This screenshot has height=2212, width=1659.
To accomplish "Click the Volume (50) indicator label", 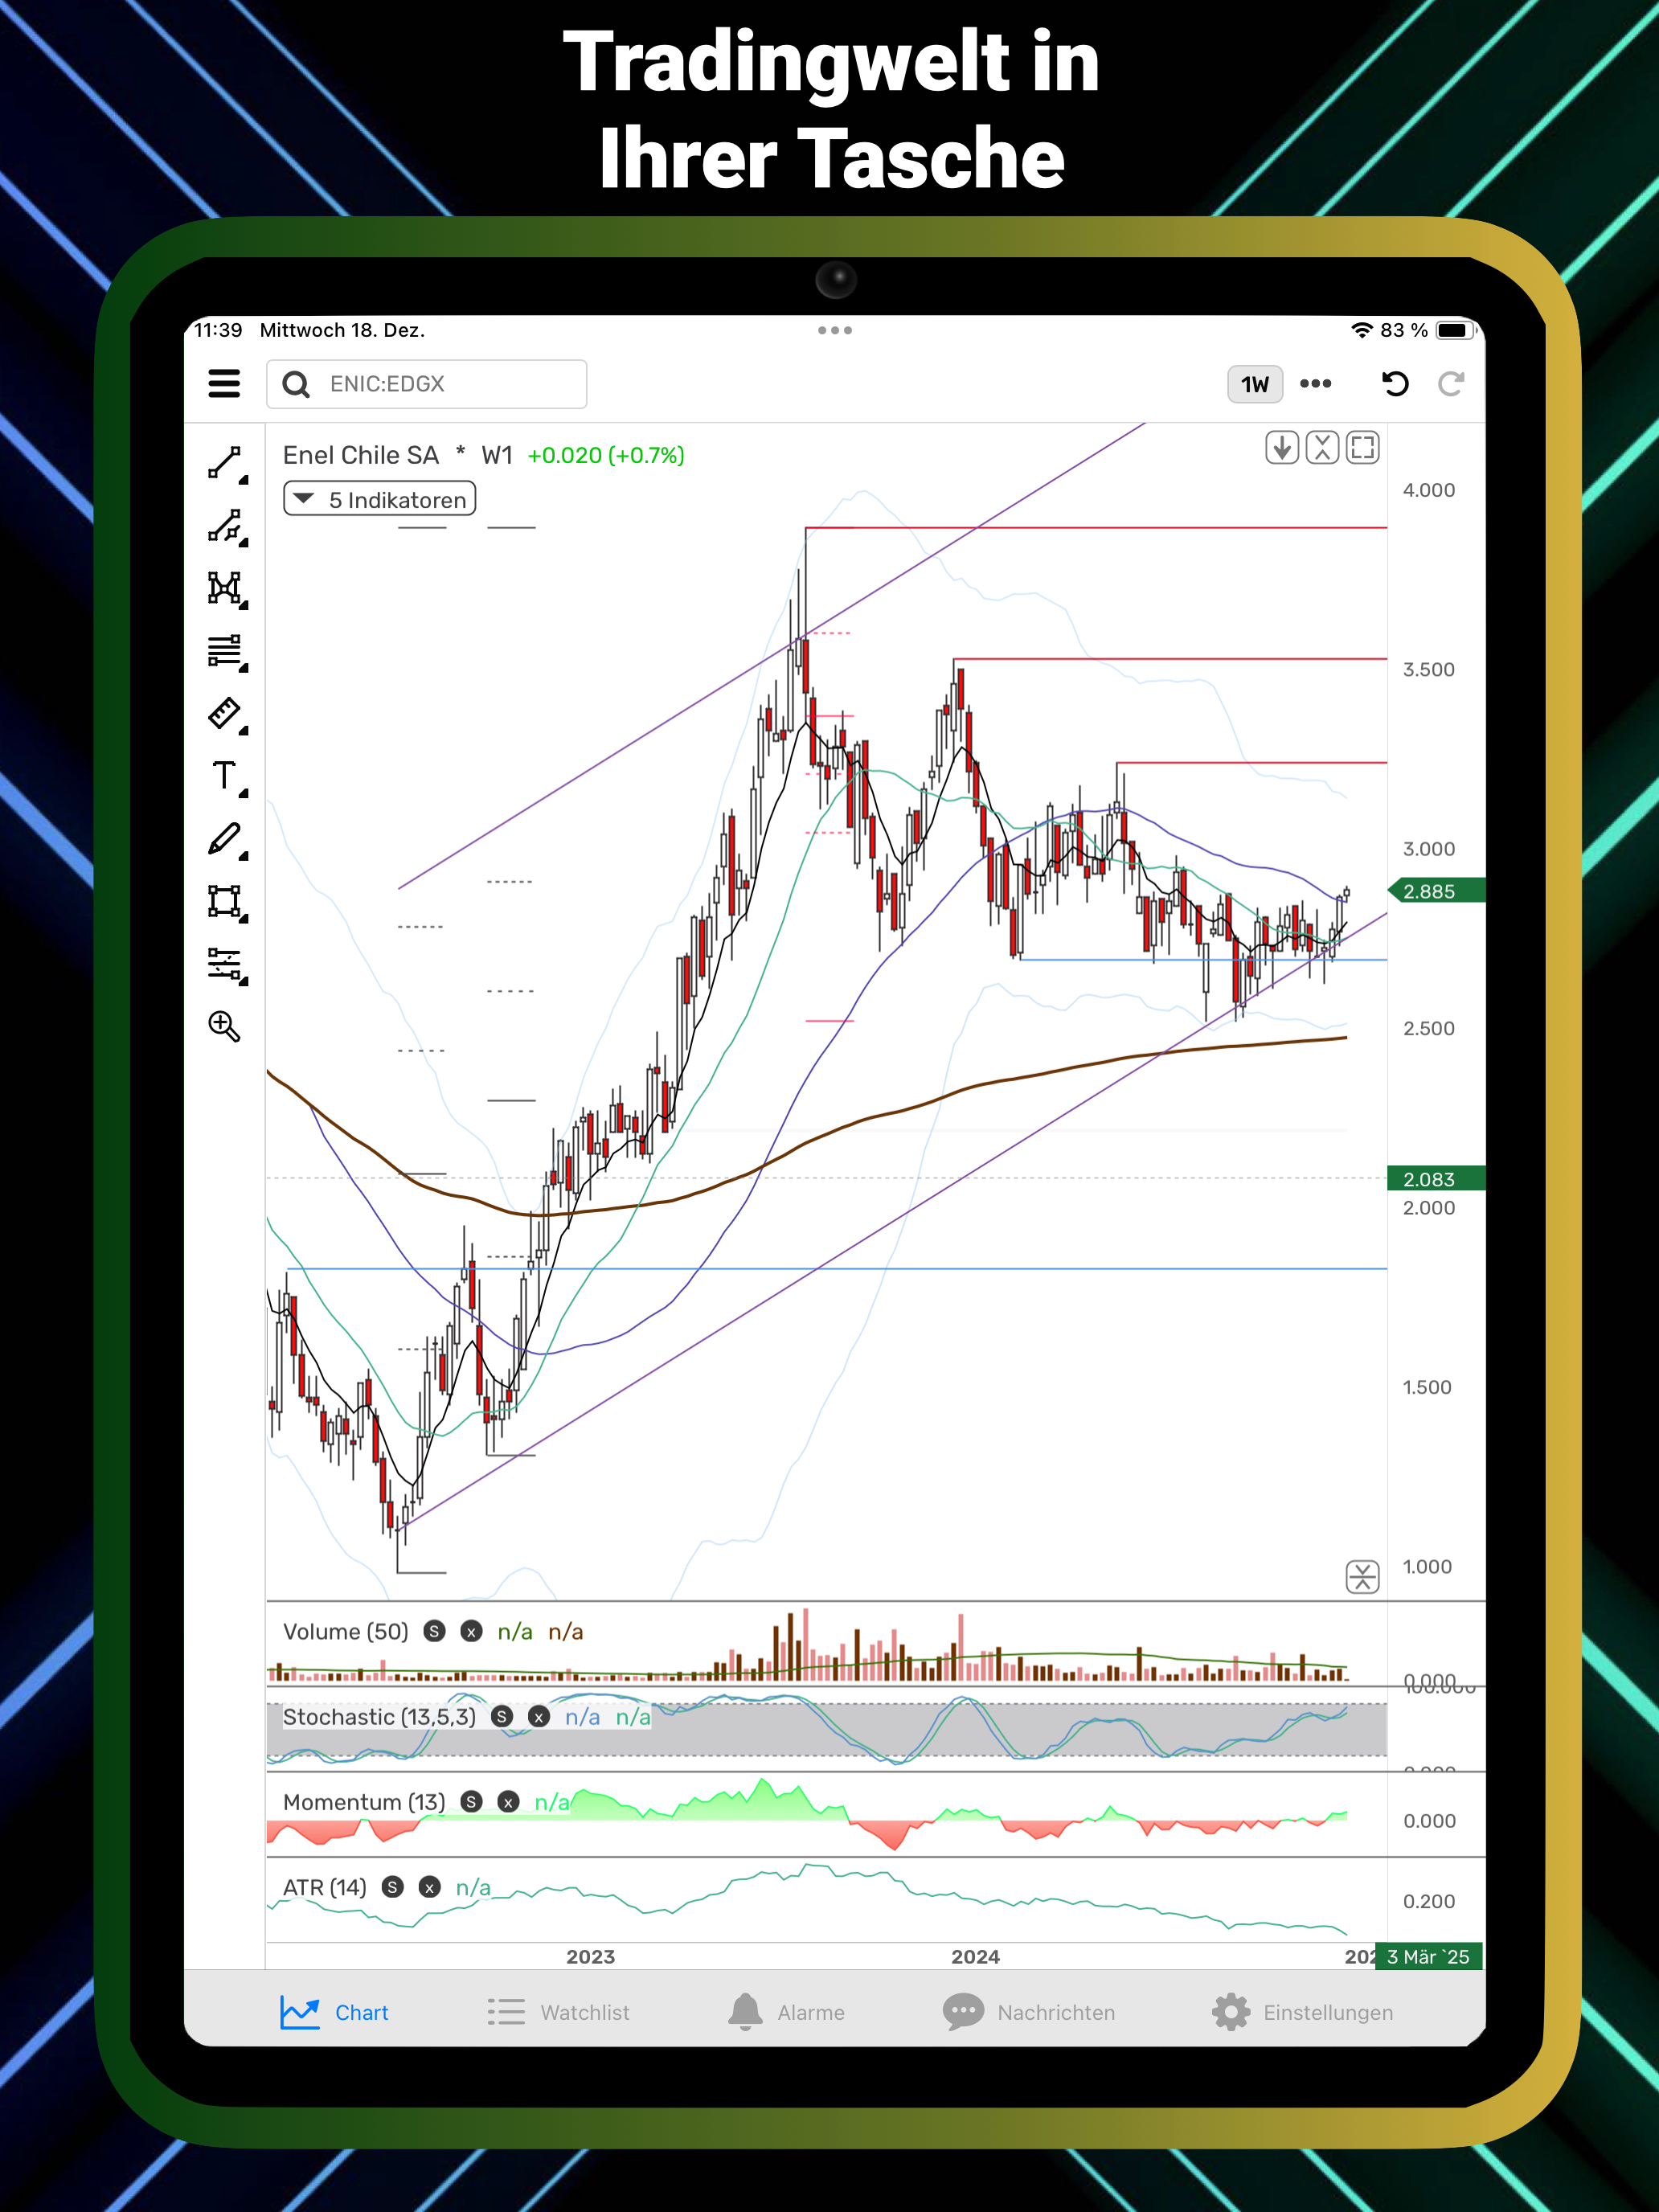I will pyautogui.click(x=346, y=1631).
